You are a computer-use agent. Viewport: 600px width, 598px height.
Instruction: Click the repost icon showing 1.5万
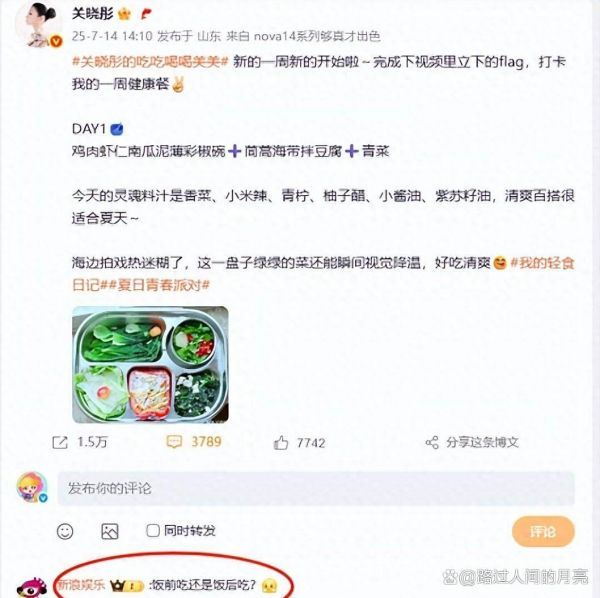click(60, 443)
